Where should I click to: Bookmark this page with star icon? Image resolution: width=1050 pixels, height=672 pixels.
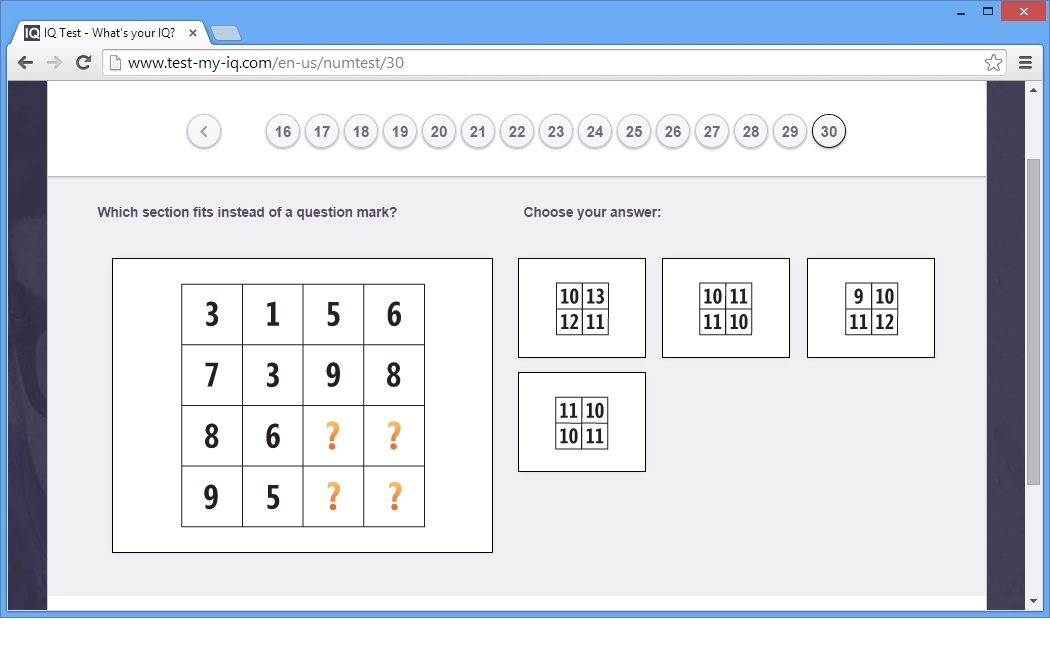[x=994, y=63]
